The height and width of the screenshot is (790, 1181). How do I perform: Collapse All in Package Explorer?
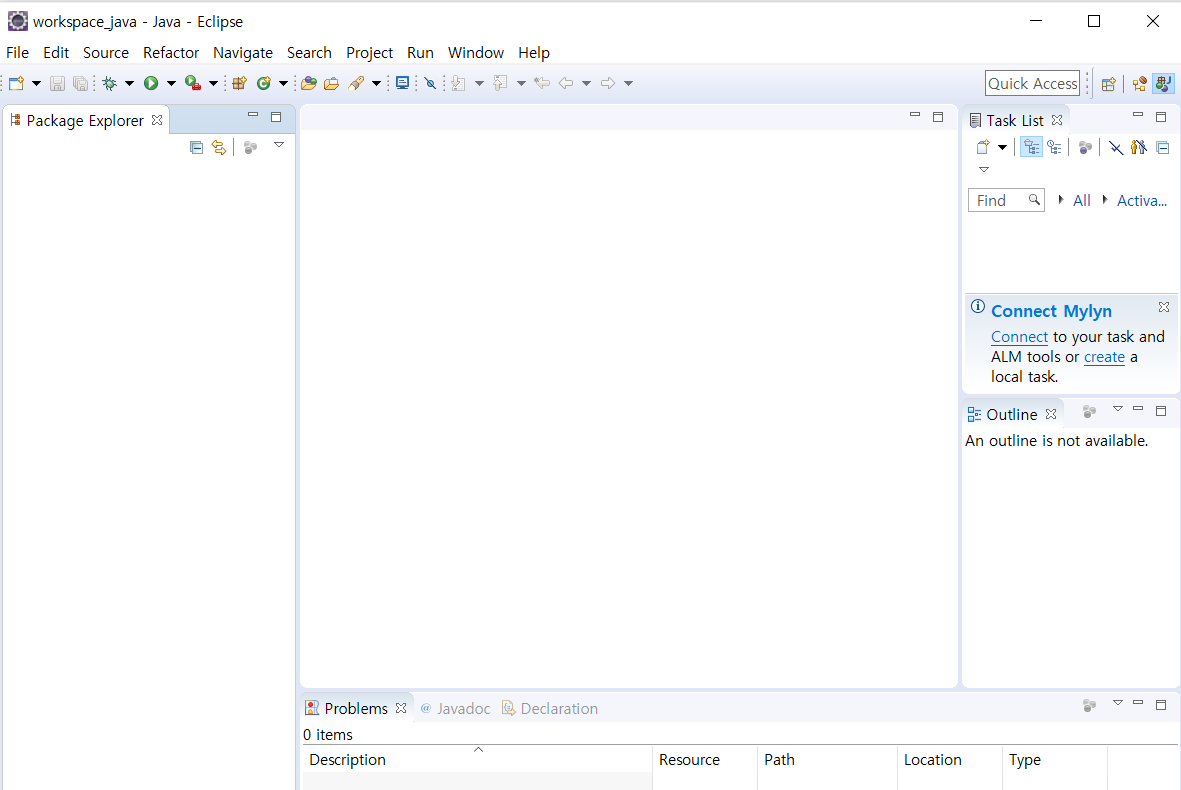coord(197,148)
